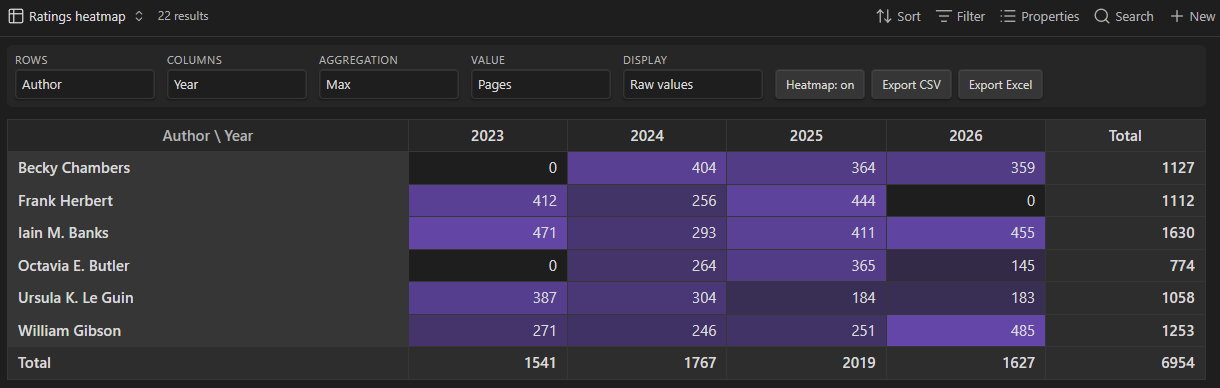Screen dimensions: 1220x388
Task: Click the Sort arrows icon
Action: click(884, 16)
